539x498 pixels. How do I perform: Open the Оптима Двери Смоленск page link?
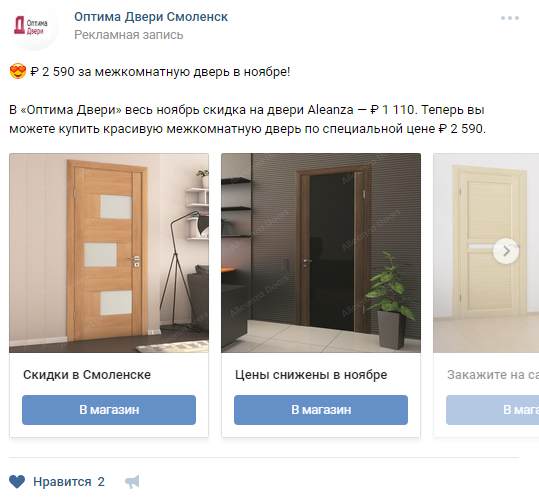coord(151,16)
